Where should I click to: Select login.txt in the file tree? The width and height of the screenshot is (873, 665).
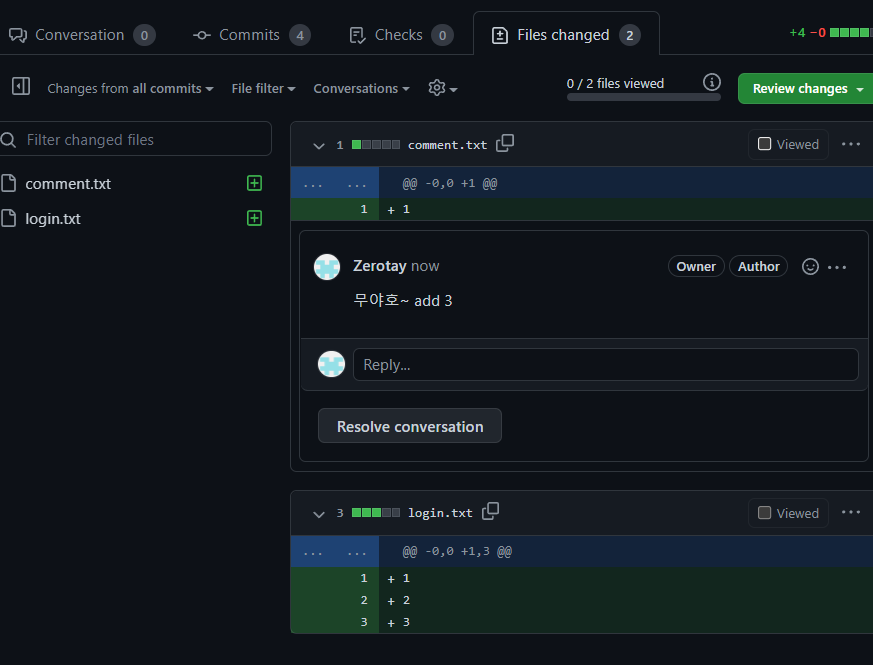pos(53,219)
